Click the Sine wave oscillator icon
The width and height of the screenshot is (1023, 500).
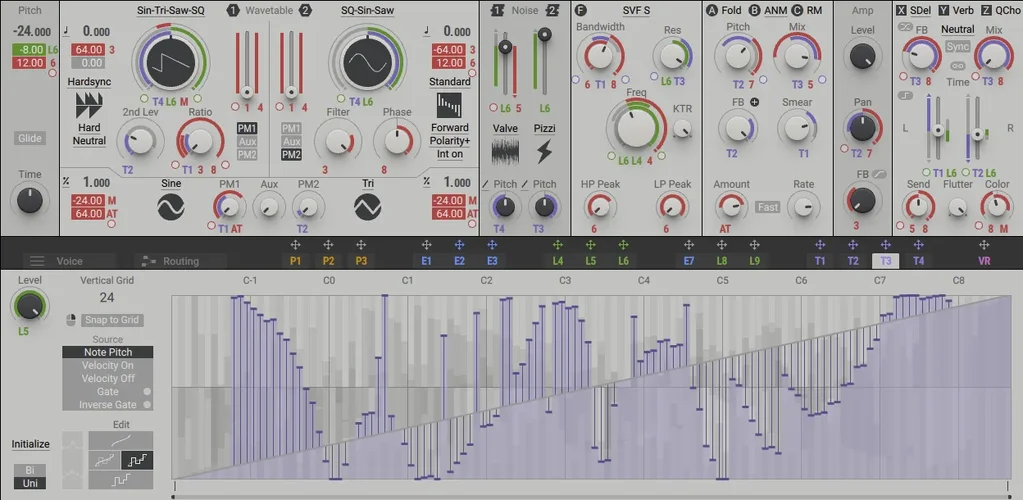click(x=170, y=206)
